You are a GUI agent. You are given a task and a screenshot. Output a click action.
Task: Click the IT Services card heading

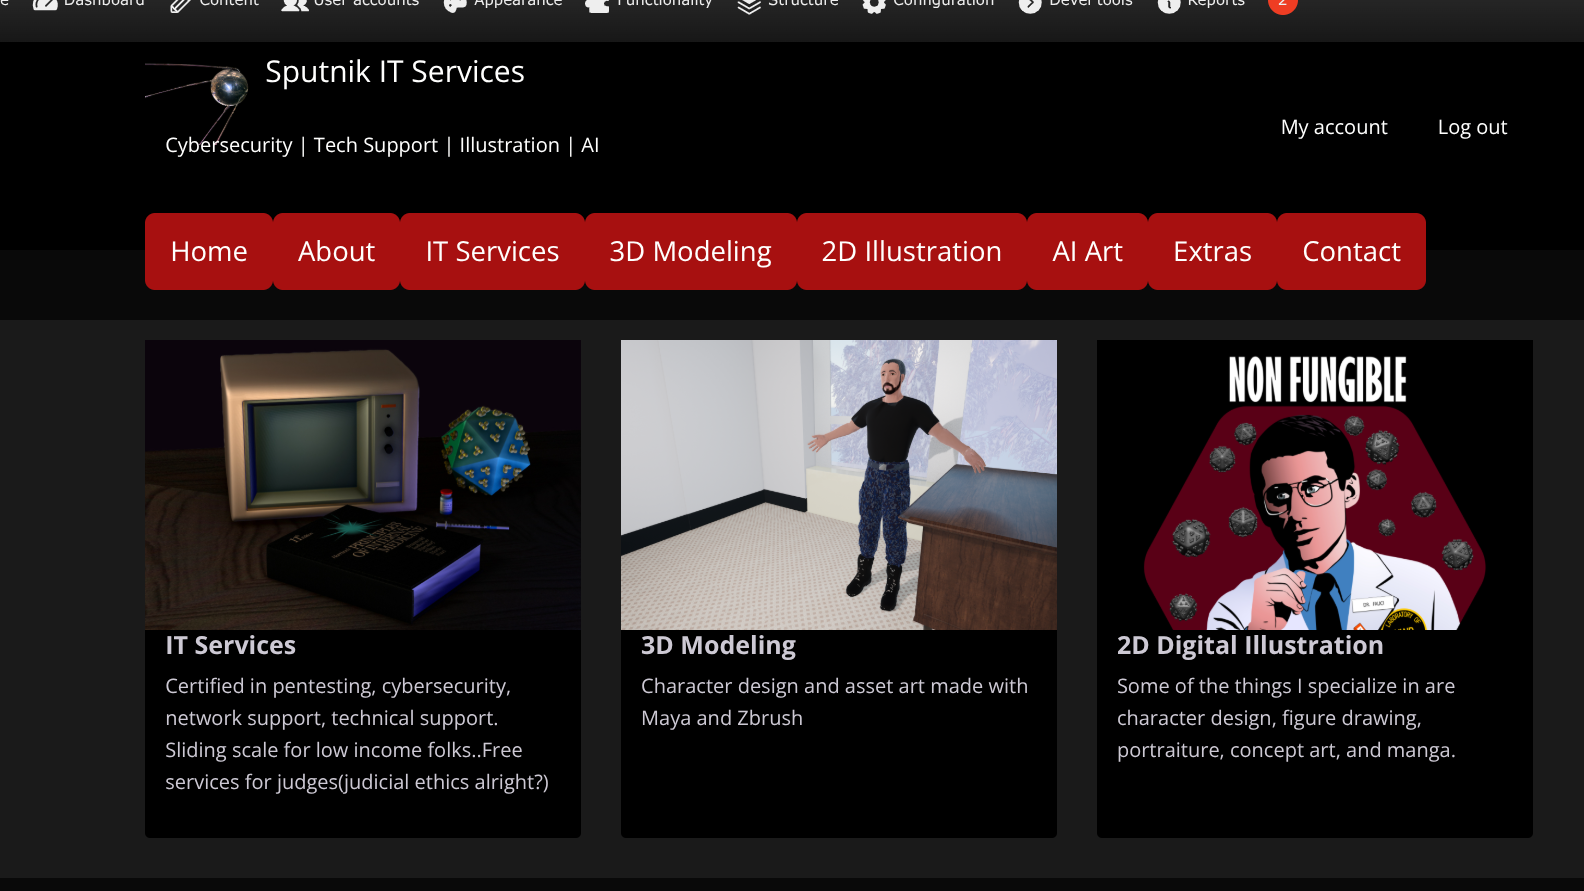(231, 645)
